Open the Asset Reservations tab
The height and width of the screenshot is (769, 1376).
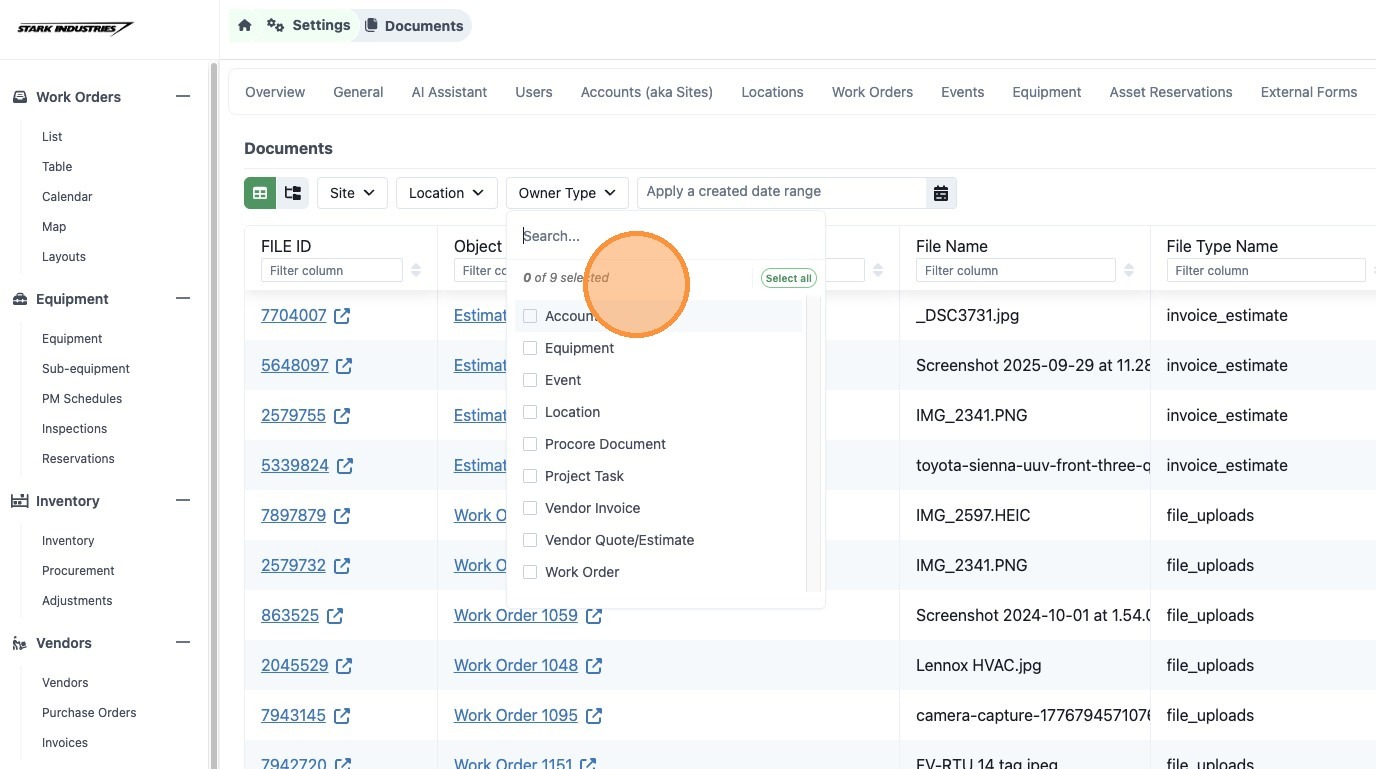[x=1171, y=92]
